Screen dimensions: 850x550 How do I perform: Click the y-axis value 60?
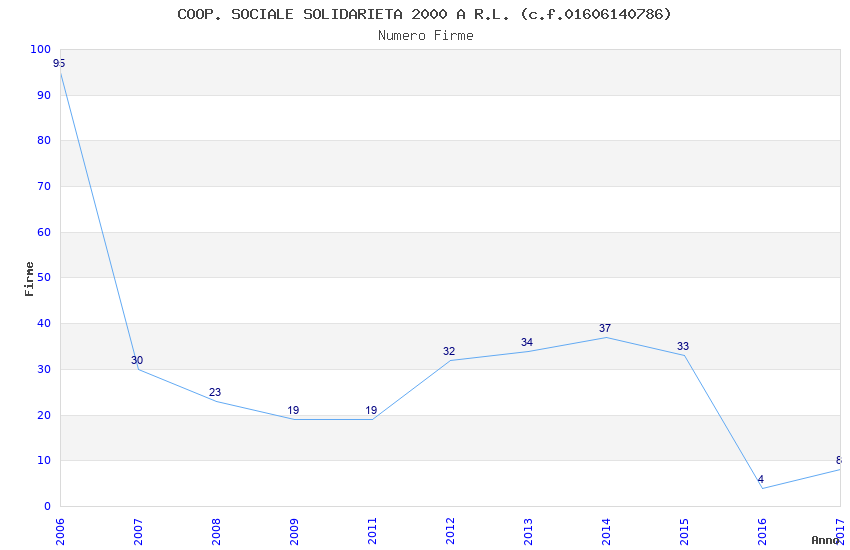click(x=44, y=232)
